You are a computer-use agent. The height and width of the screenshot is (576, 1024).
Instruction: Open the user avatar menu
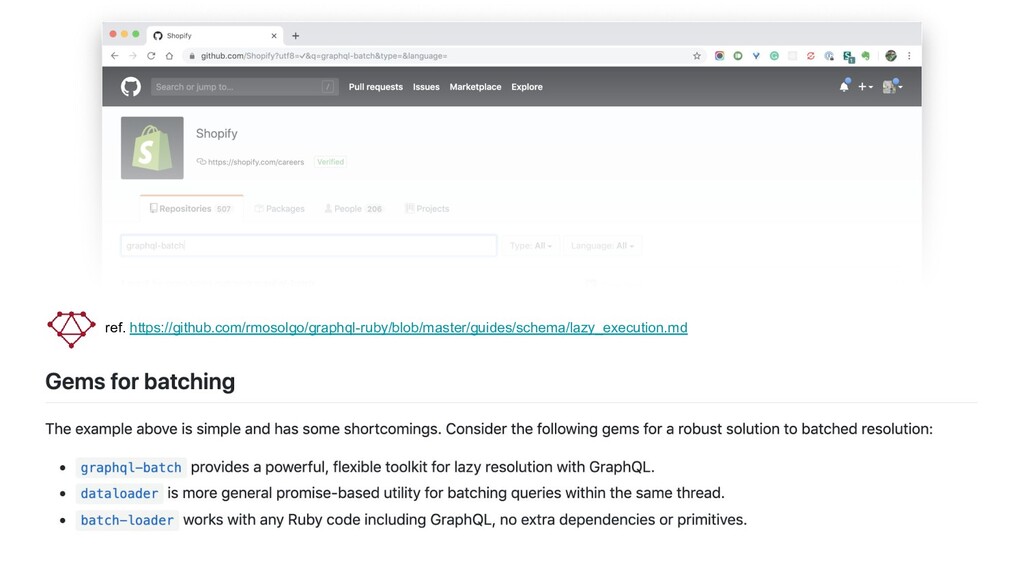[891, 87]
